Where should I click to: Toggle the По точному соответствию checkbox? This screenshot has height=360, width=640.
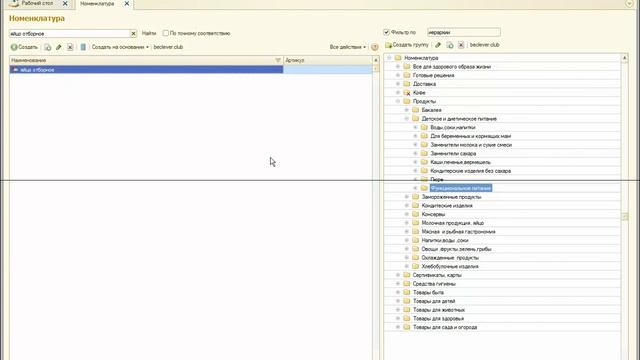click(165, 33)
